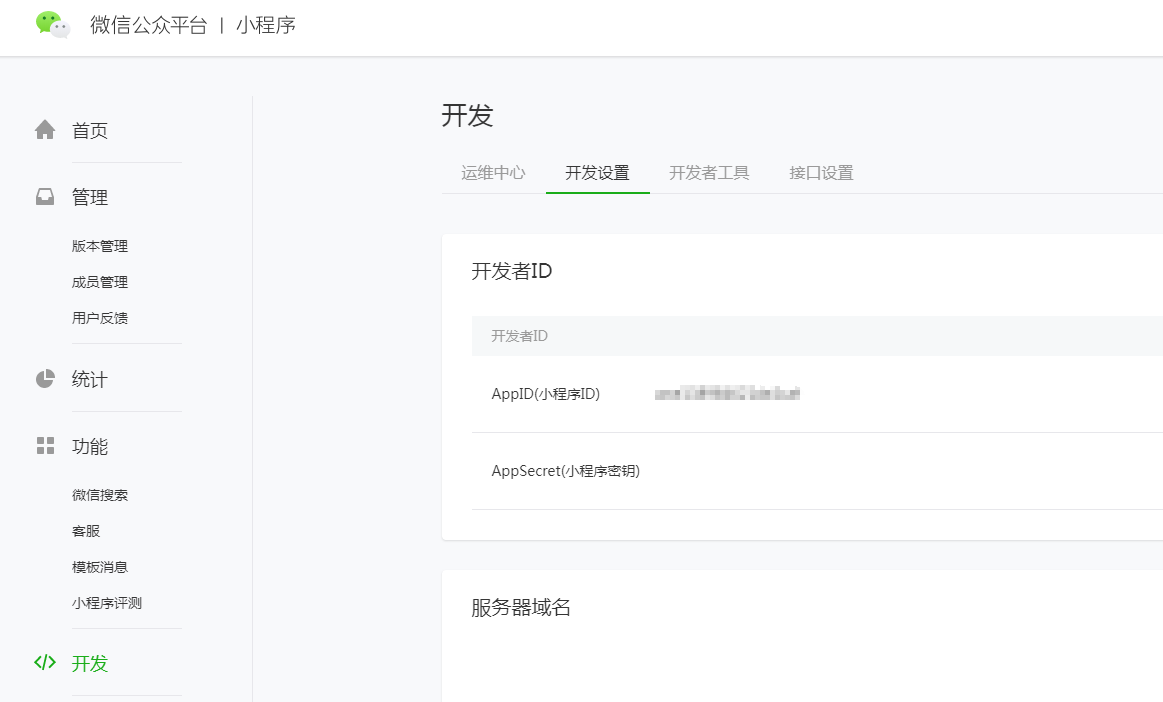The height and width of the screenshot is (702, 1163).
Task: Click the code brackets icon beside 开发
Action: [x=45, y=662]
